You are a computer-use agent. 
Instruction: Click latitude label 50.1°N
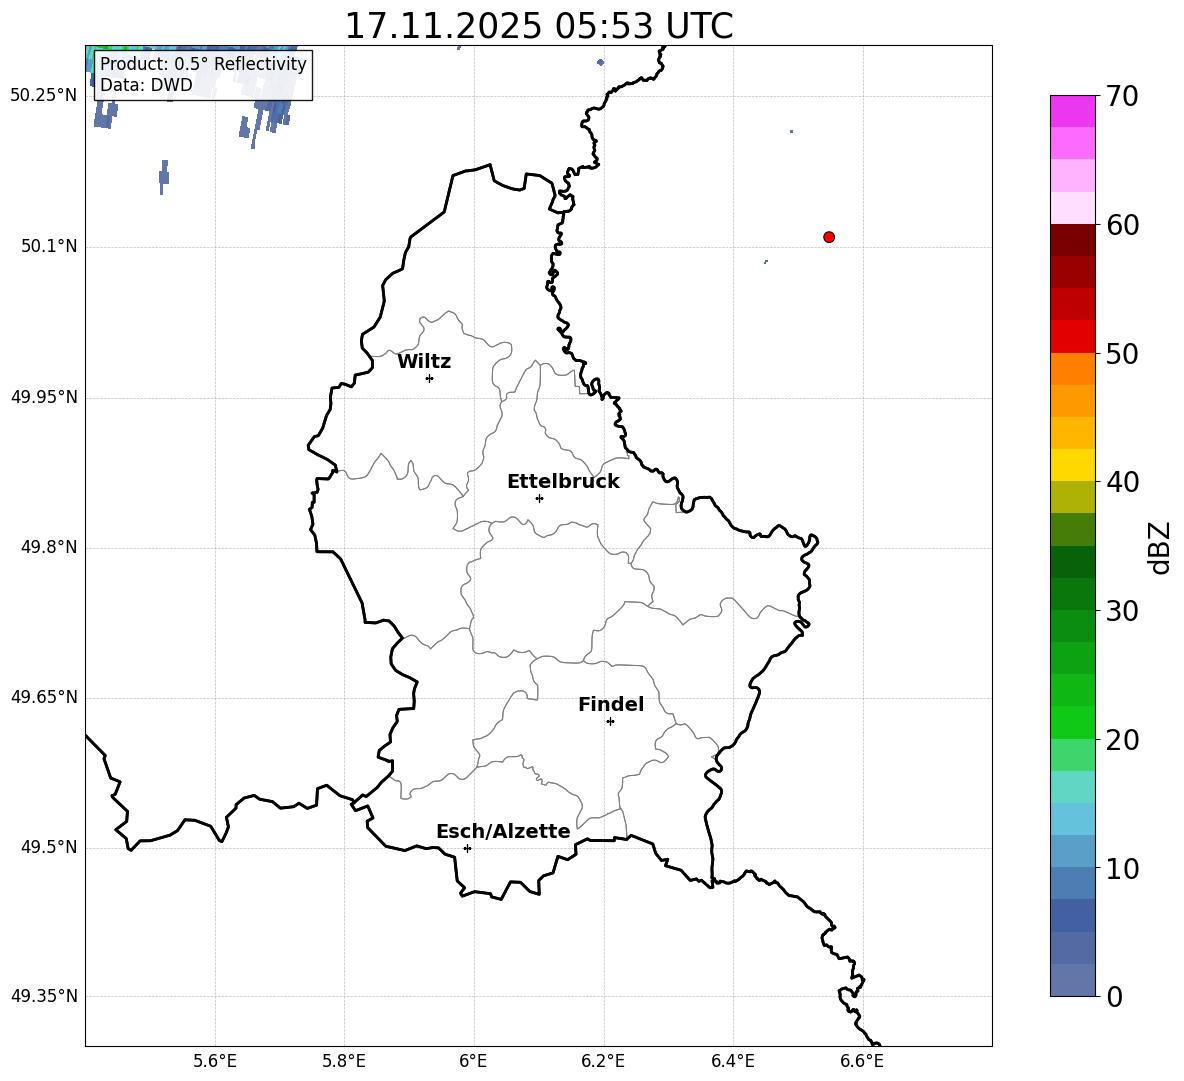(49, 246)
